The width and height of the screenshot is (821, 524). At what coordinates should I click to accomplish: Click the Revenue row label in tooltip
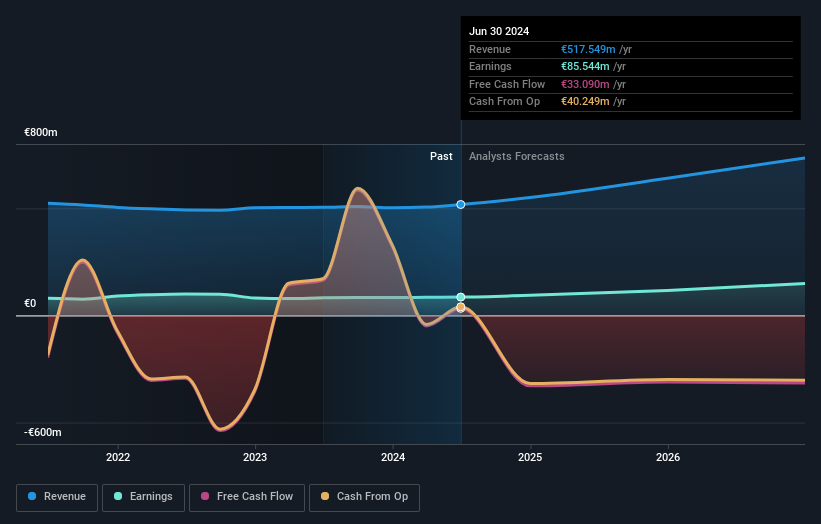click(x=490, y=49)
